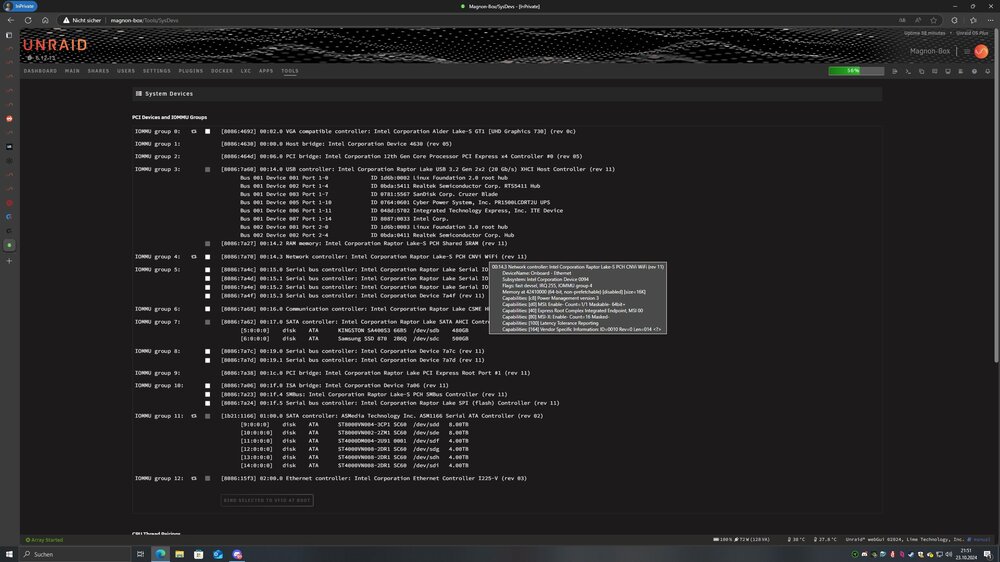1000x562 pixels.
Task: Toggle the help question mark icon
Action: tap(974, 71)
